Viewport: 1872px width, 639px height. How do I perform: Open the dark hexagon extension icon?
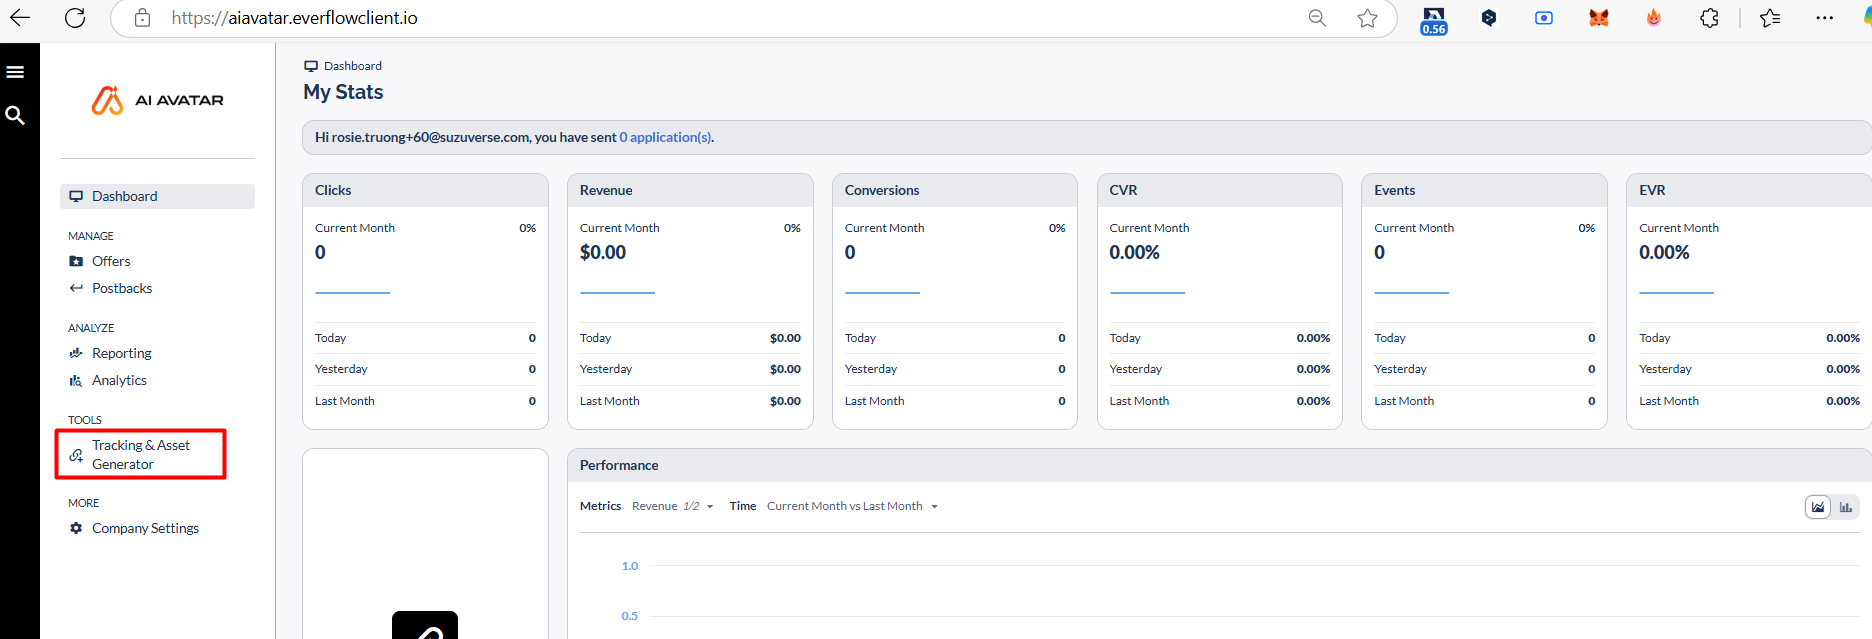(x=1489, y=18)
